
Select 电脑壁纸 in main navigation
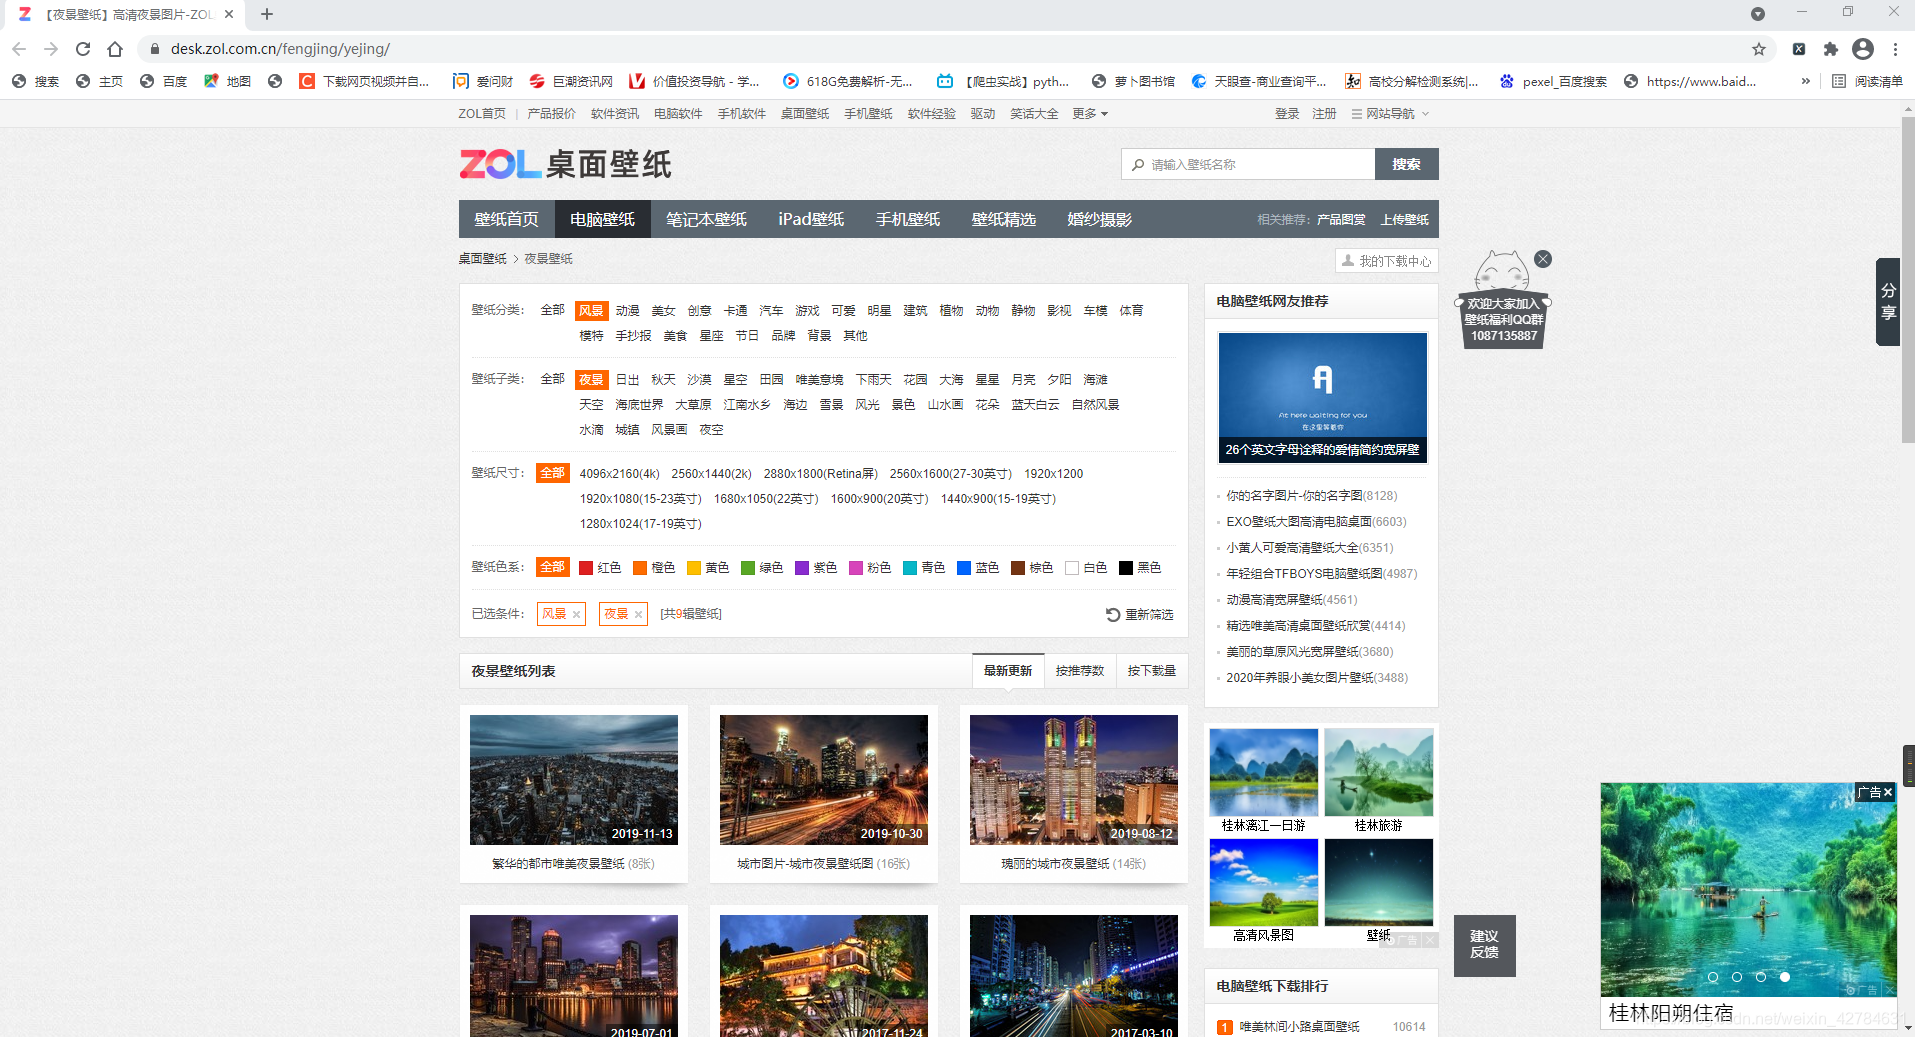click(x=602, y=219)
